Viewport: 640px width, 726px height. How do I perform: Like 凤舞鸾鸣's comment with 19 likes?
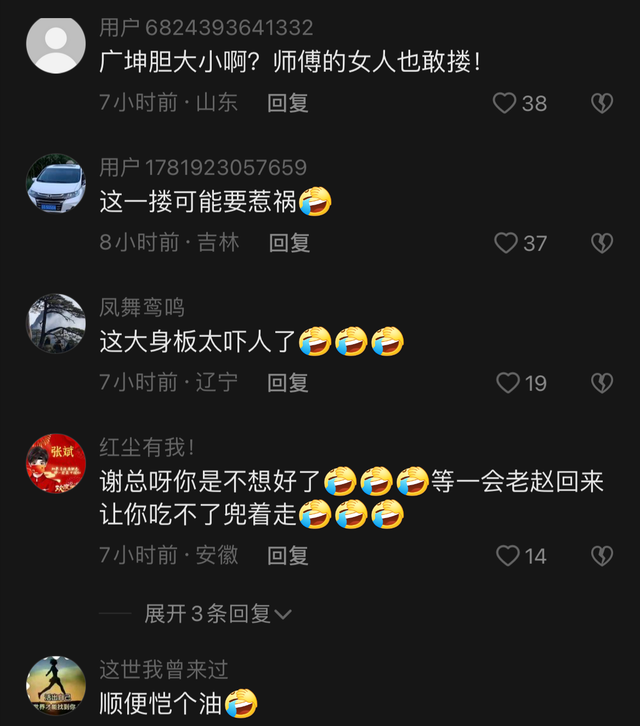(508, 383)
